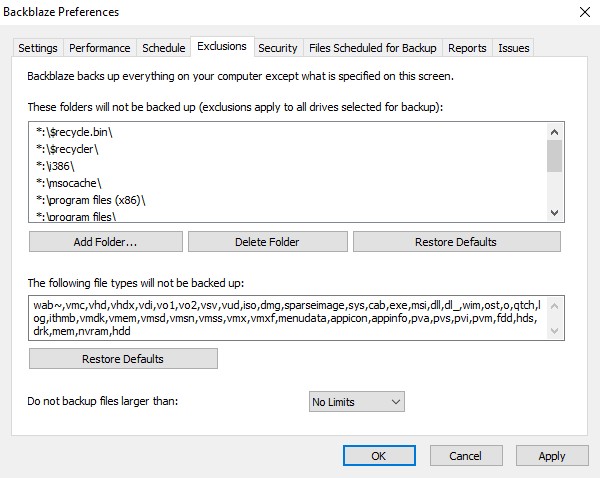Close the Backblaze Preferences window
Screen dimensions: 600x478
(x=585, y=12)
